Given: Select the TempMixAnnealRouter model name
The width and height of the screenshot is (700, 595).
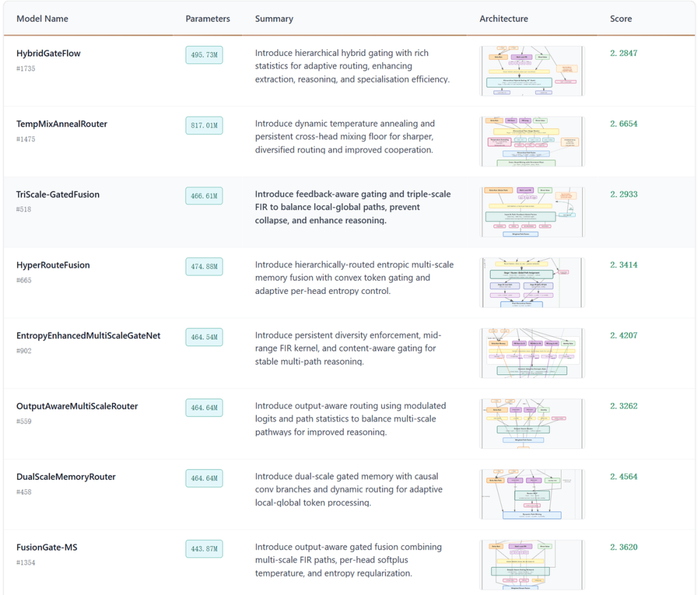Looking at the screenshot, I should click(x=61, y=124).
